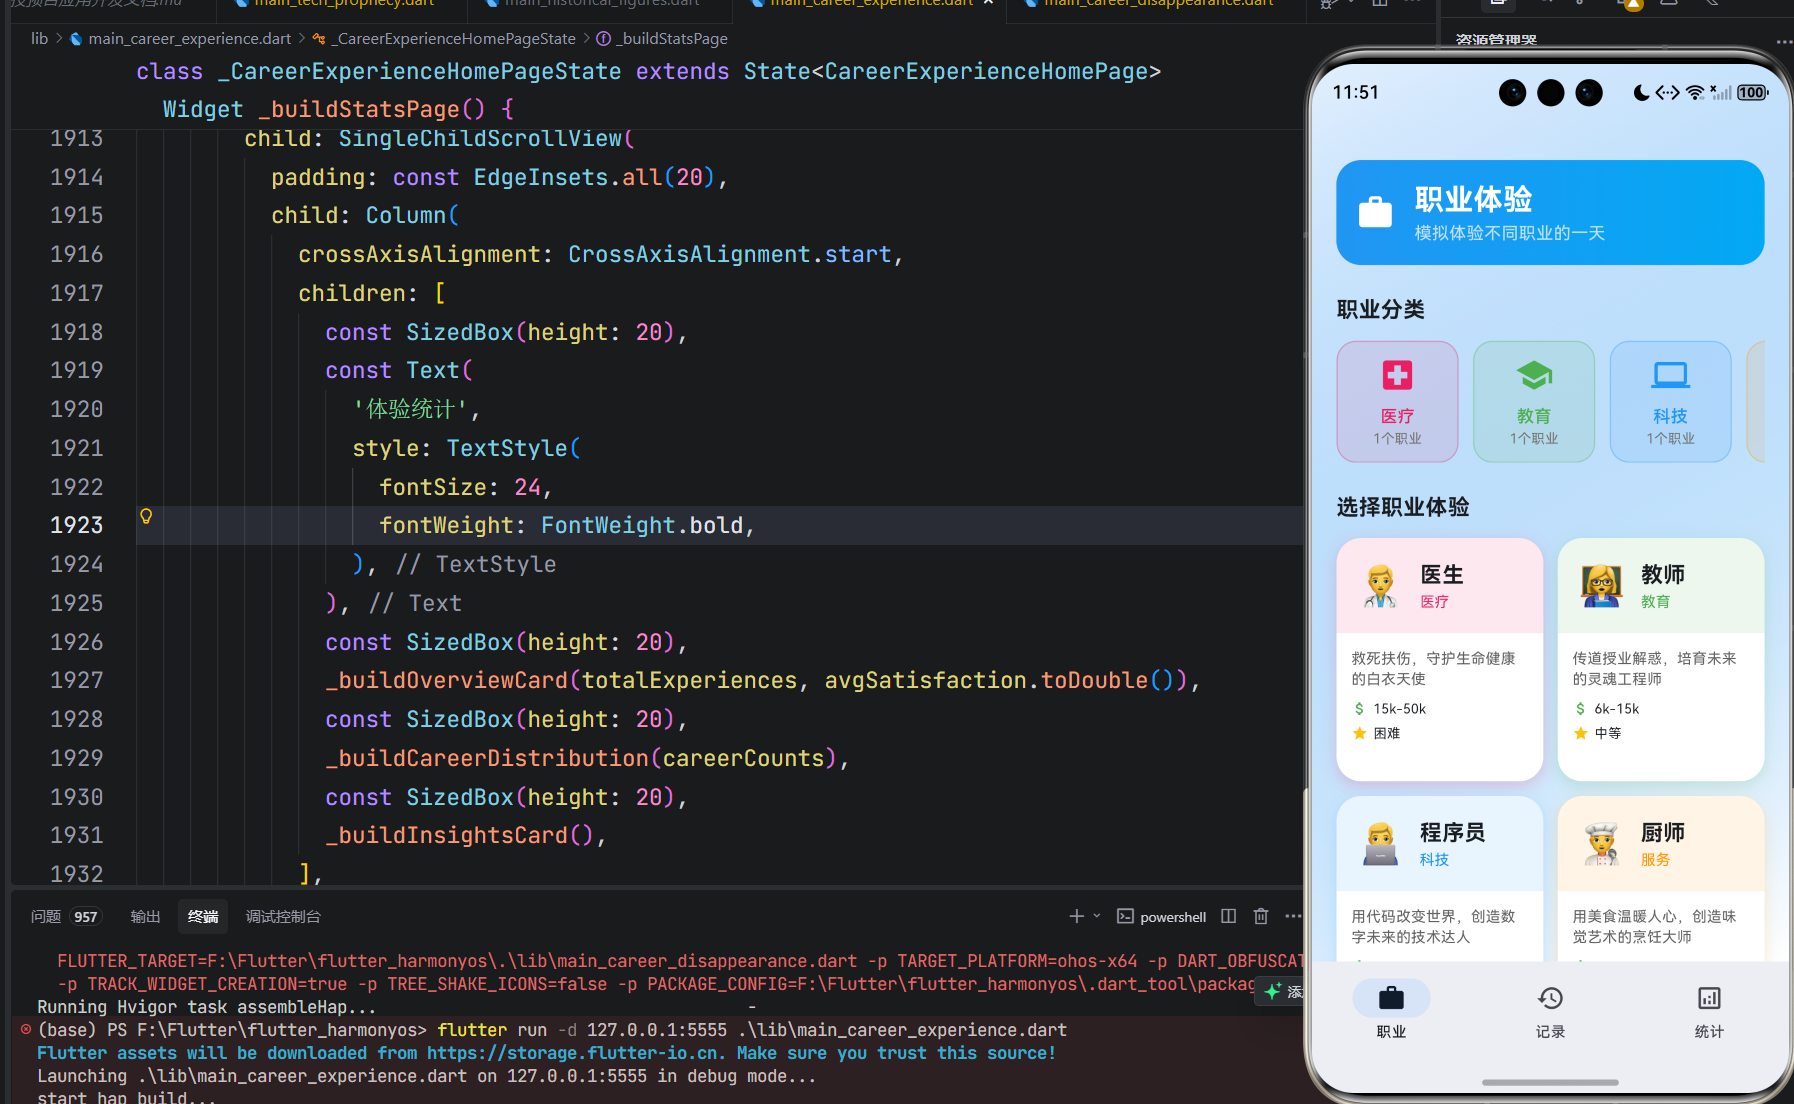The height and width of the screenshot is (1104, 1794).
Task: Tap the phone home gesture bar
Action: coord(1550,1082)
